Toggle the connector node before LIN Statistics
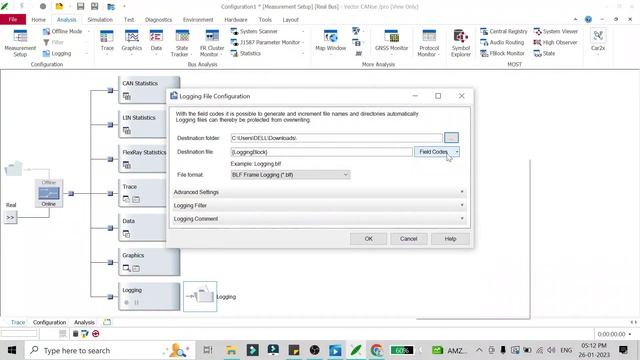 click(x=110, y=124)
